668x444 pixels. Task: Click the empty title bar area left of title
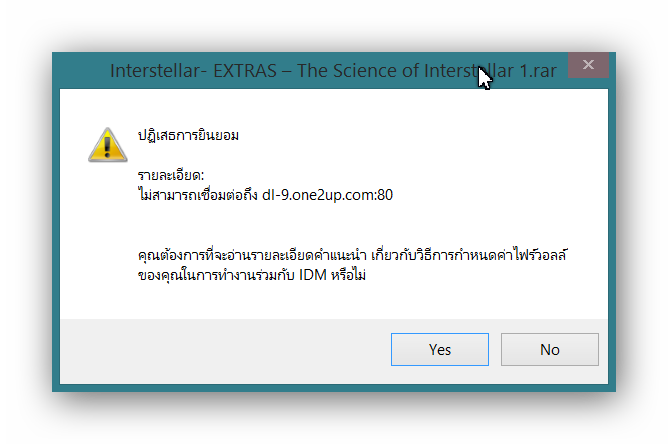click(x=81, y=71)
